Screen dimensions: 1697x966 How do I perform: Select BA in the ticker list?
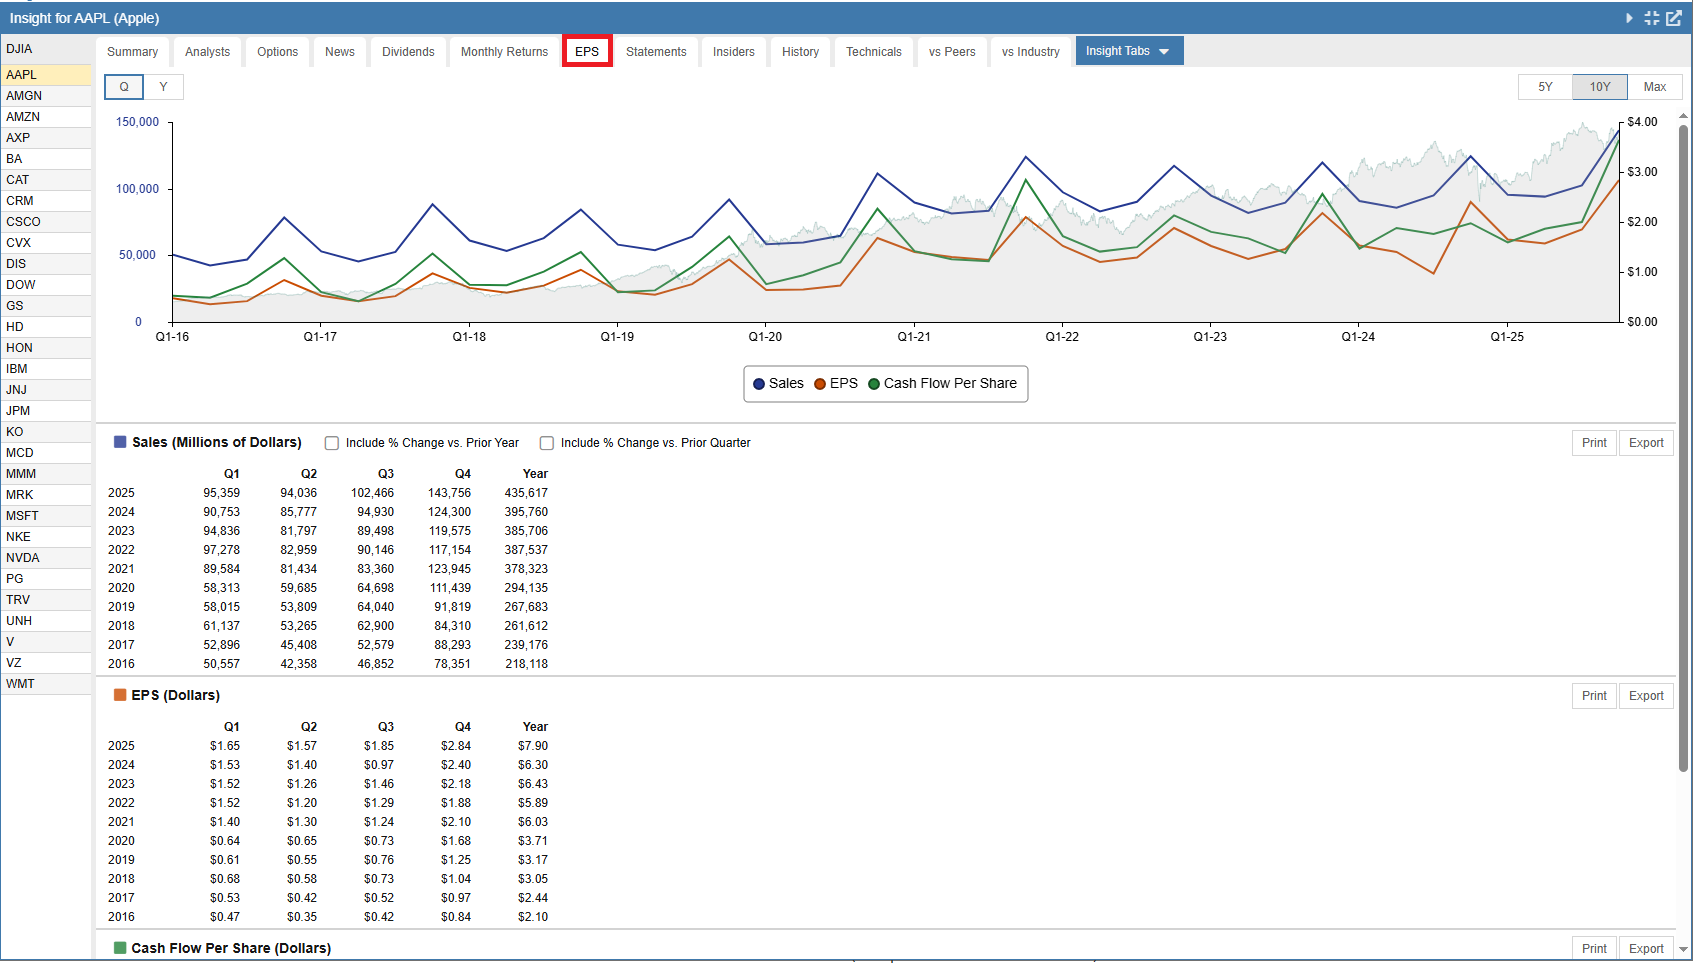pyautogui.click(x=46, y=159)
